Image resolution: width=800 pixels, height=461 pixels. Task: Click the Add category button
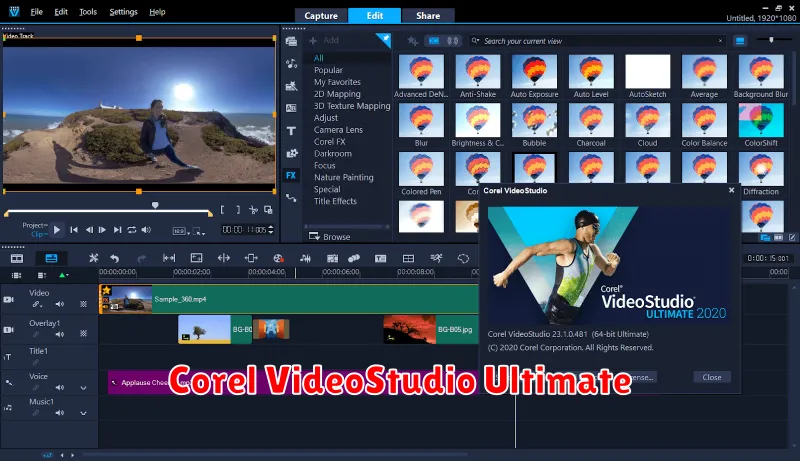[324, 40]
